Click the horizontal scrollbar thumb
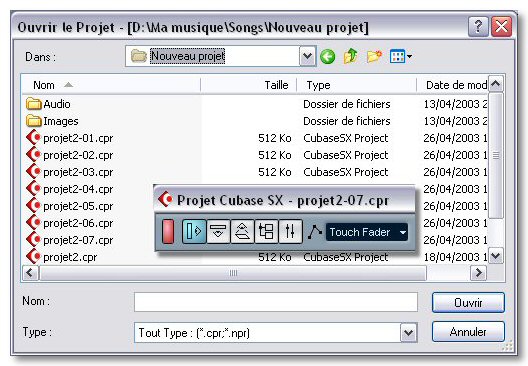Viewport: 528px width, 366px height. pos(233,273)
